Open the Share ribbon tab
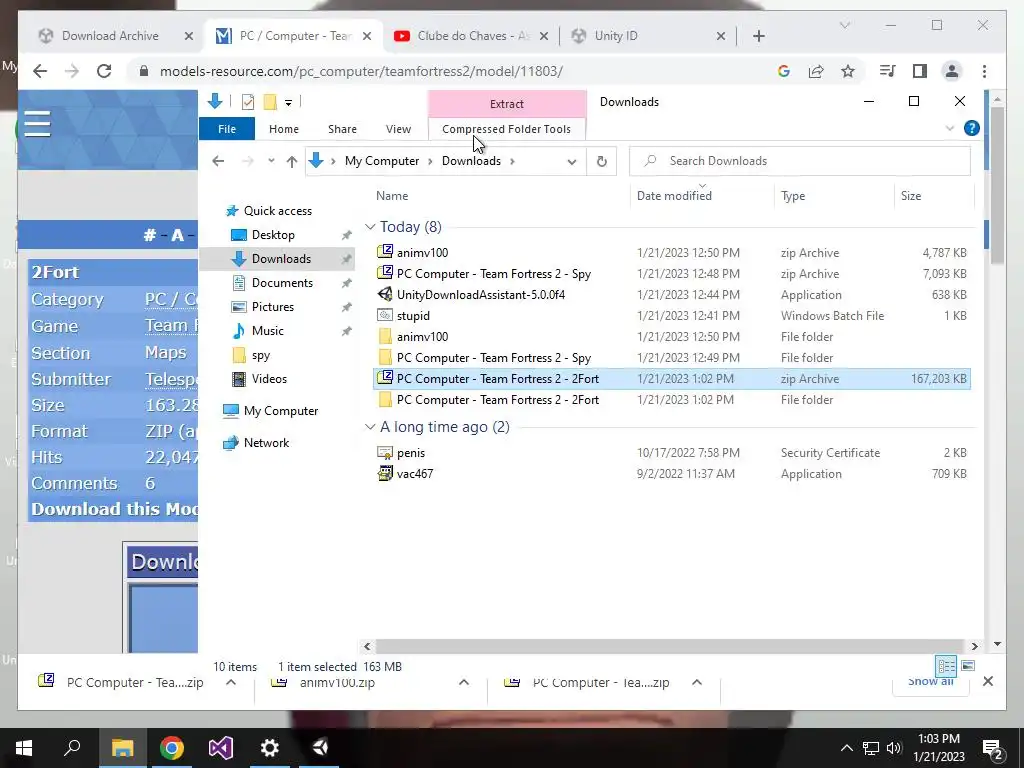This screenshot has height=768, width=1024. click(x=342, y=129)
